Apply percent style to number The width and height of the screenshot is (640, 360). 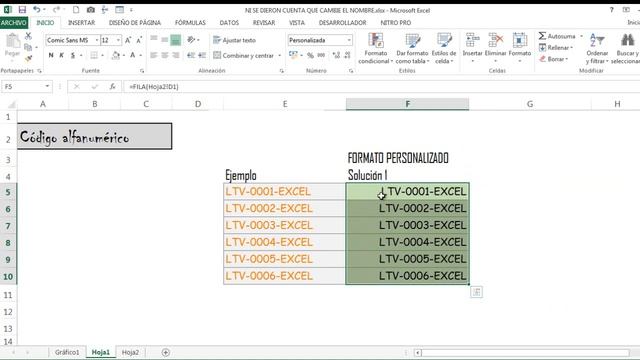click(x=310, y=55)
